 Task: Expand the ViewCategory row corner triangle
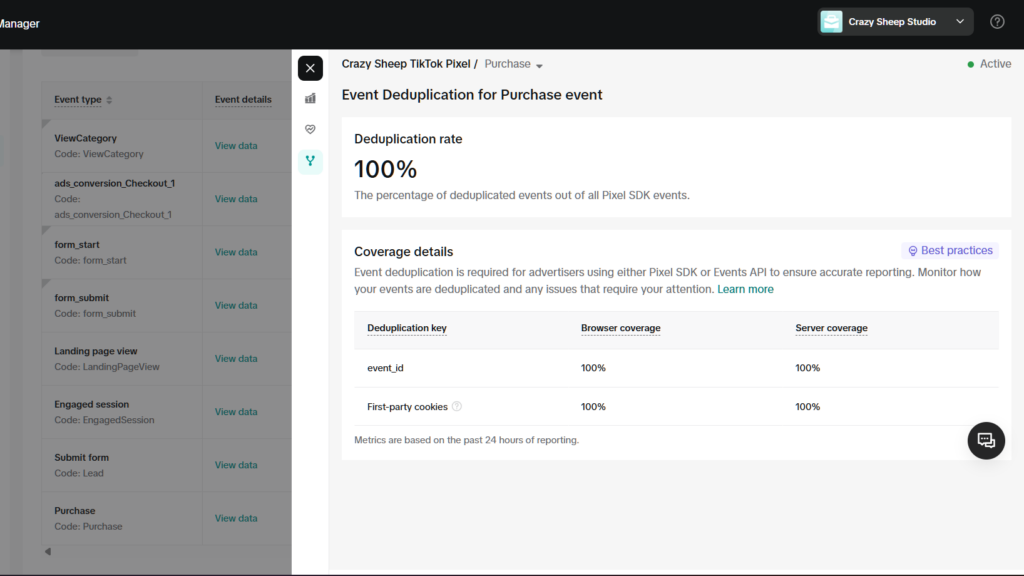[46, 123]
